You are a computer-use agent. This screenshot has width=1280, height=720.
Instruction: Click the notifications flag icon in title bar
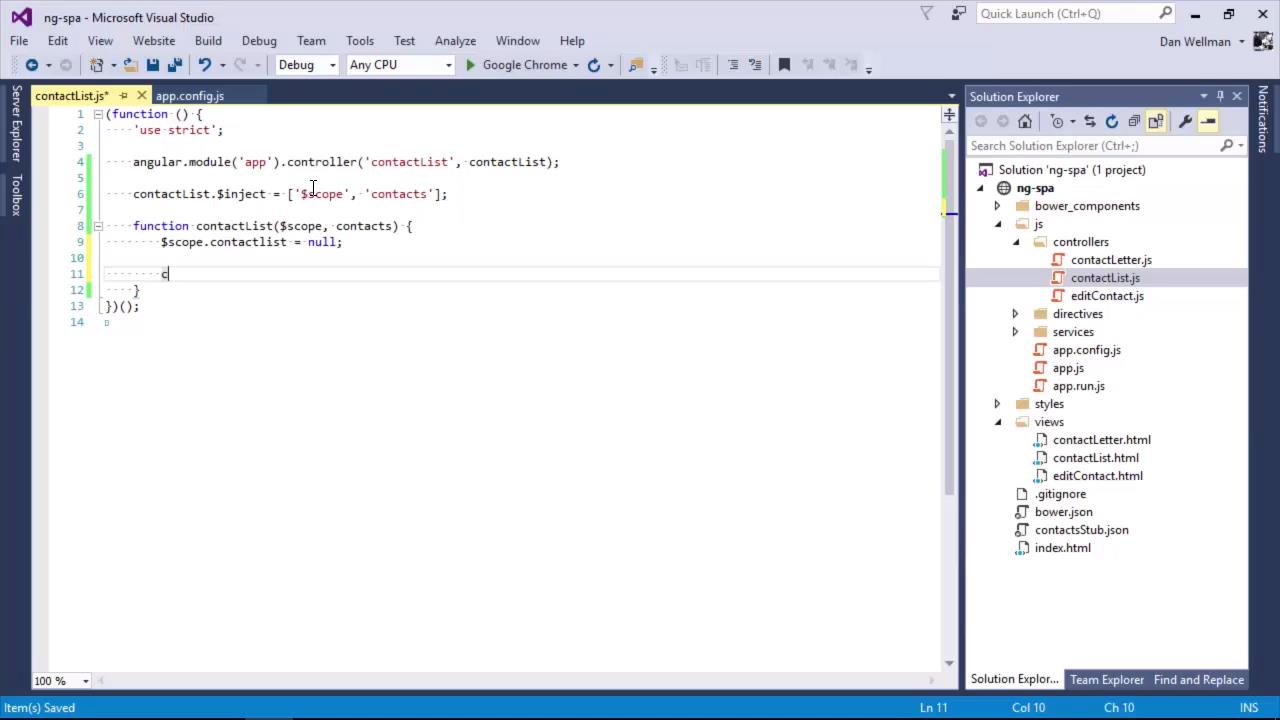(x=927, y=14)
